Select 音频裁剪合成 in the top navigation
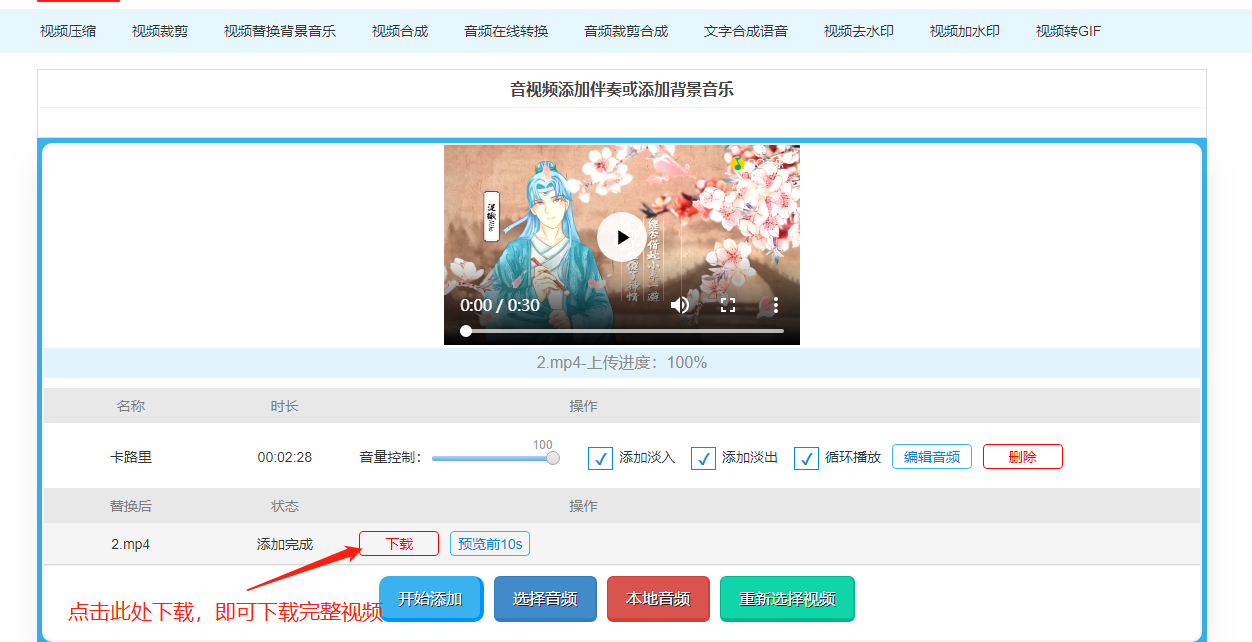 click(x=626, y=31)
